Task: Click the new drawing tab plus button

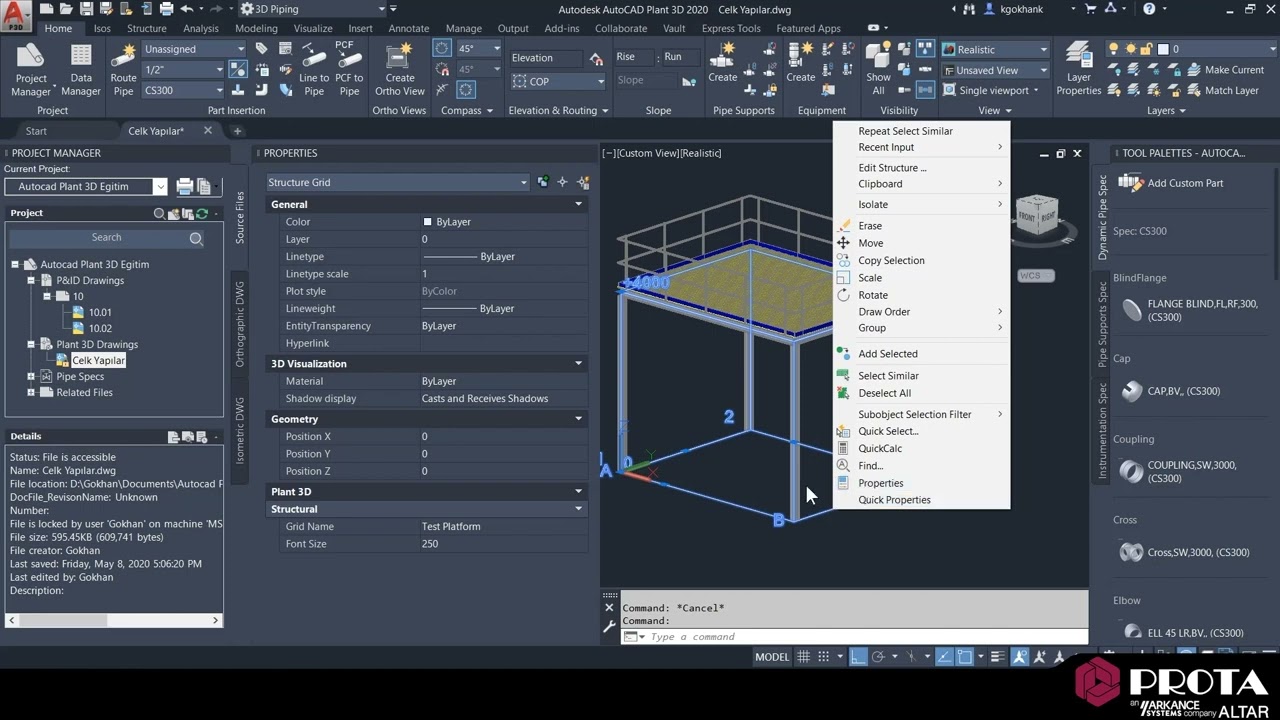Action: 237,131
